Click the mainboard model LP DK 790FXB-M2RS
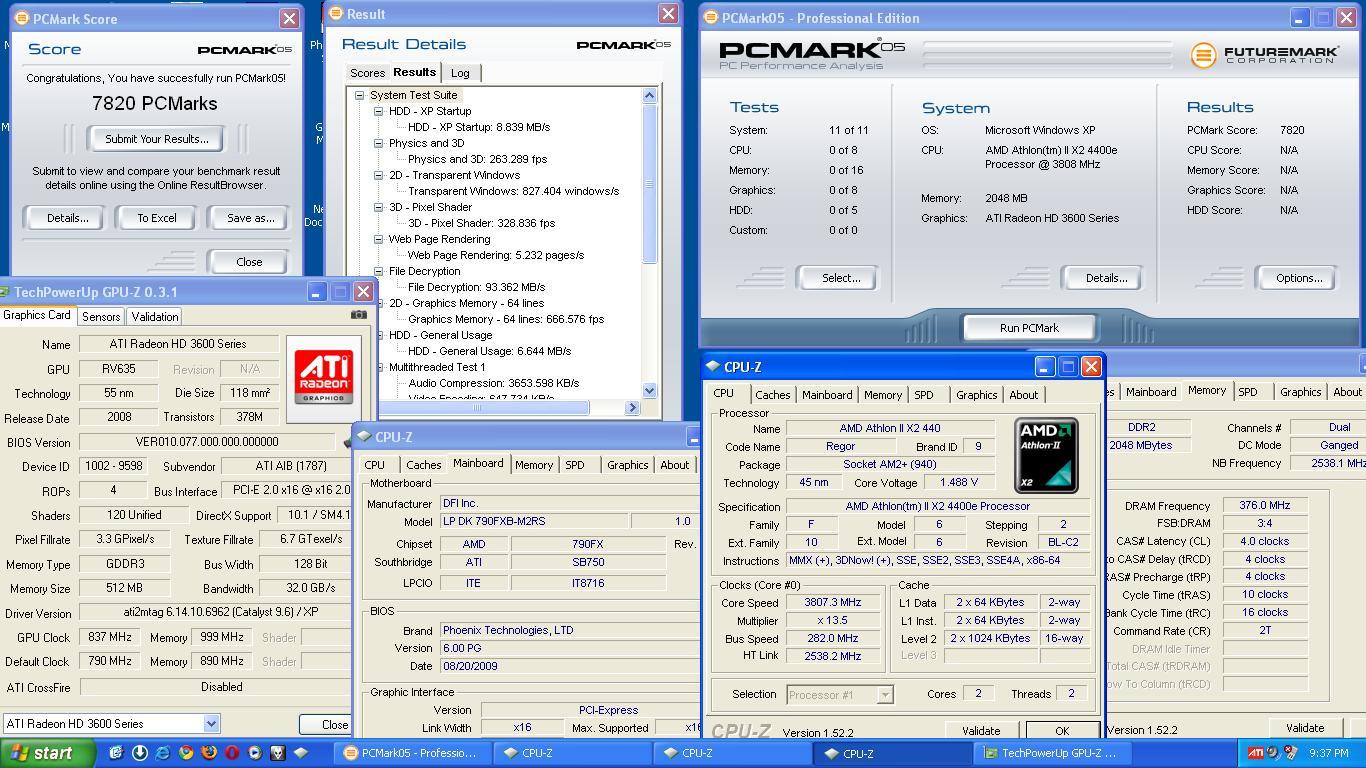This screenshot has width=1366, height=768. [534, 521]
